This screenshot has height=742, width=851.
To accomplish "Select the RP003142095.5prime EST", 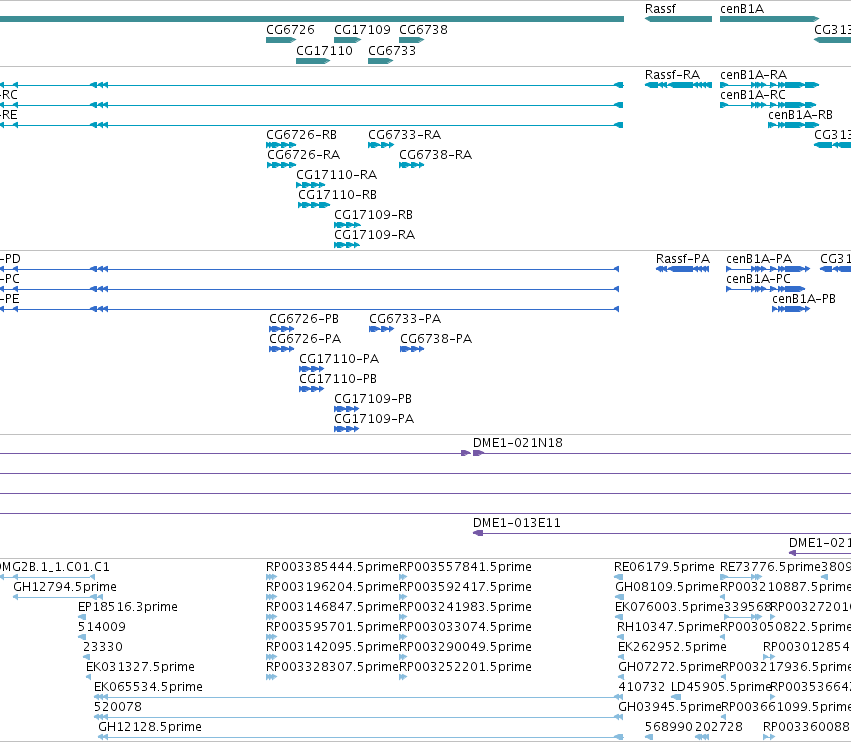I will pyautogui.click(x=271, y=657).
